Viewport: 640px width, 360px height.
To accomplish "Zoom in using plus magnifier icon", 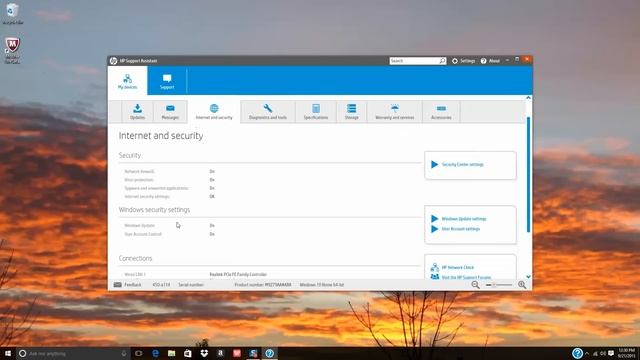I will pyautogui.click(x=522, y=284).
